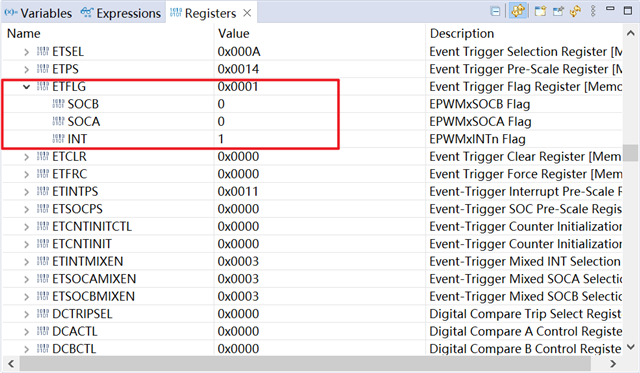Expand the ETCNTINITCTL register
Viewport: 640px width, 373px height.
(x=27, y=227)
